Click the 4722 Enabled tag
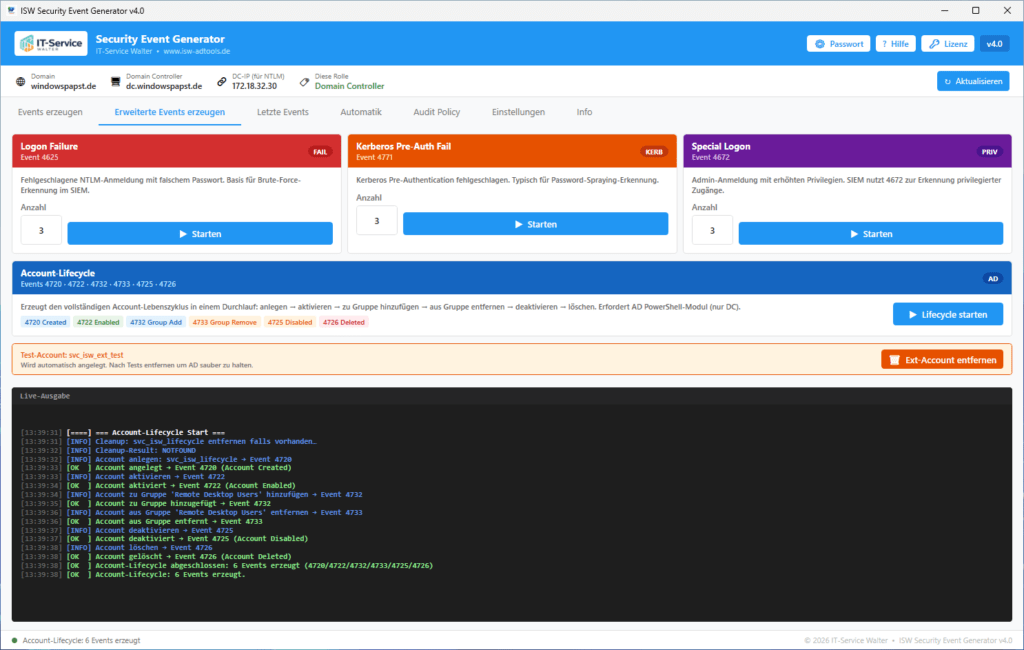Viewport: 1024px width, 650px height. [98, 322]
